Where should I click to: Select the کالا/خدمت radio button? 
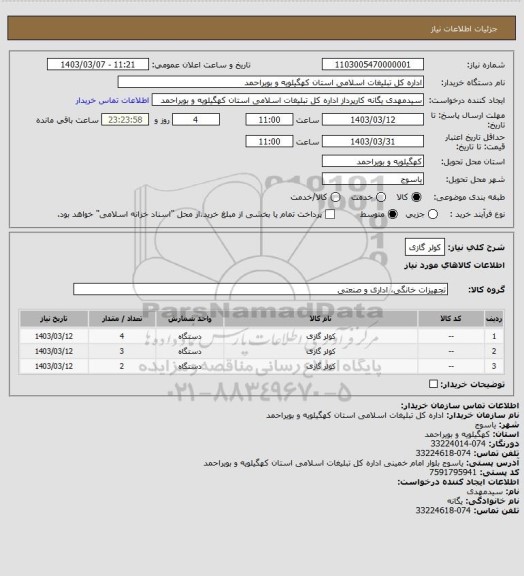click(335, 197)
